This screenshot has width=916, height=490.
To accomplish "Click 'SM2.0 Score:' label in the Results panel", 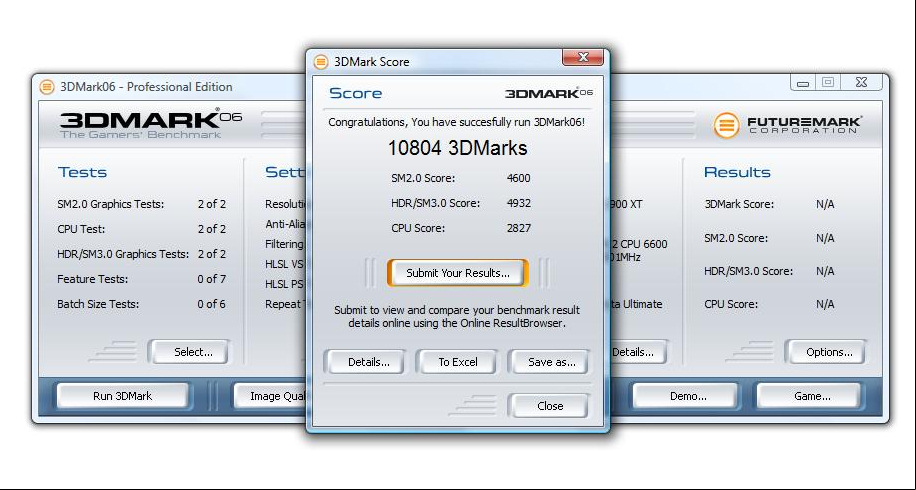I will (x=736, y=238).
